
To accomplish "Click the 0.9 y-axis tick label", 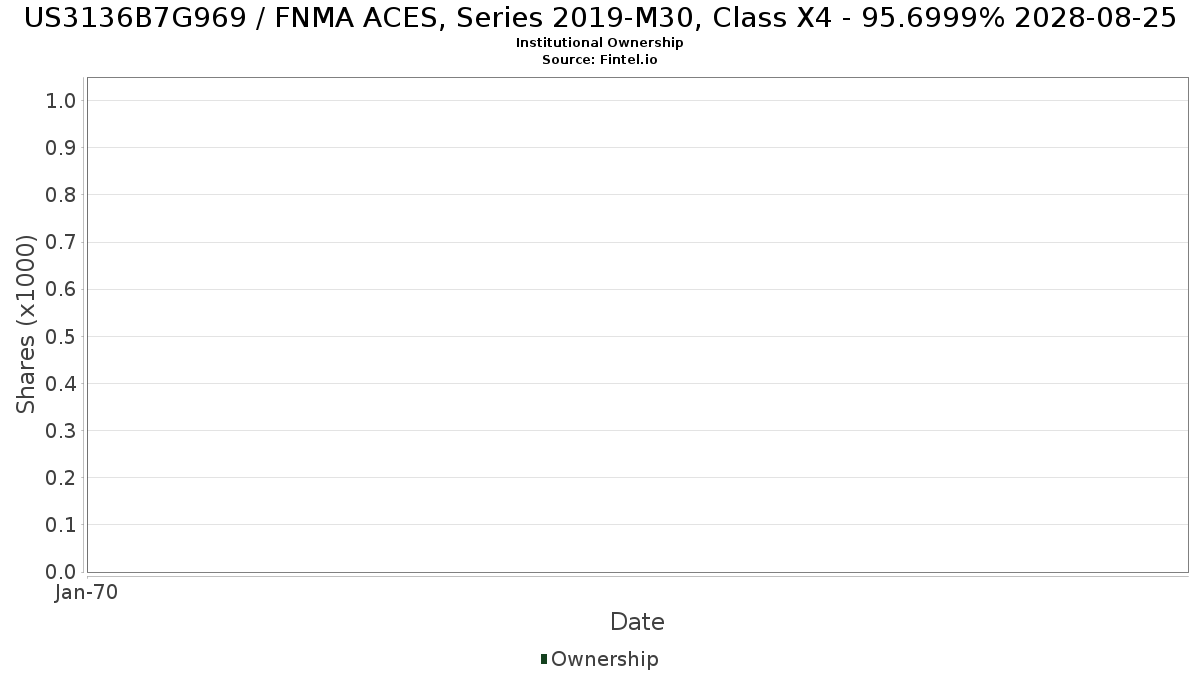I will point(61,147).
